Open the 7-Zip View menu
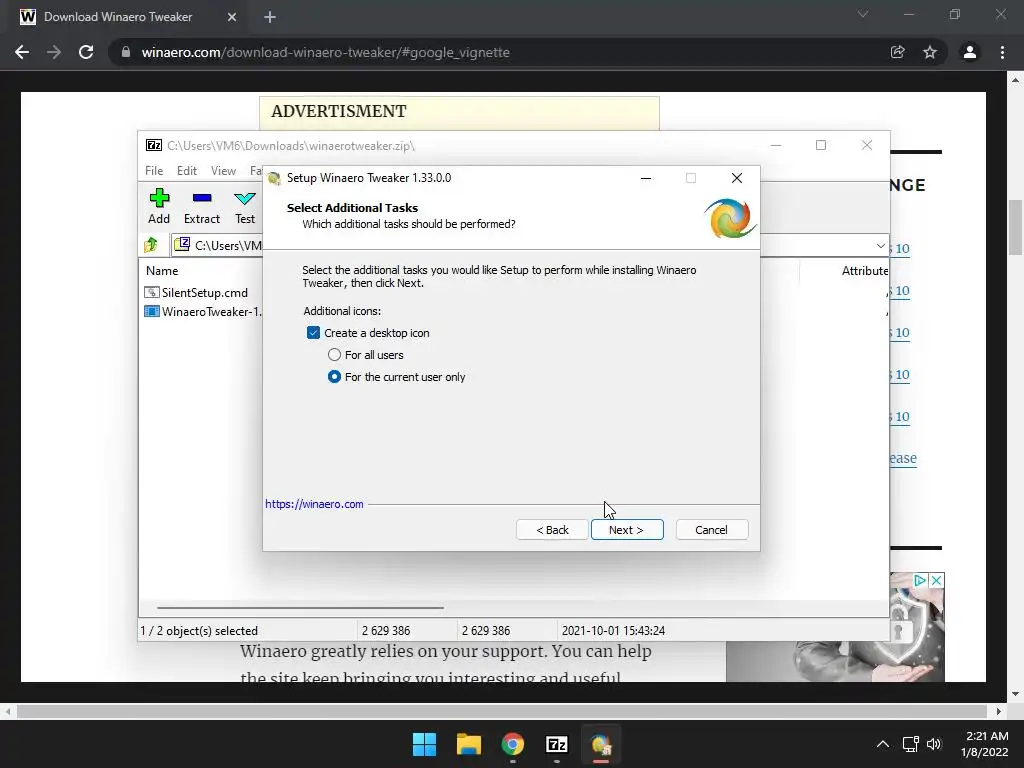1024x768 pixels. click(x=223, y=170)
